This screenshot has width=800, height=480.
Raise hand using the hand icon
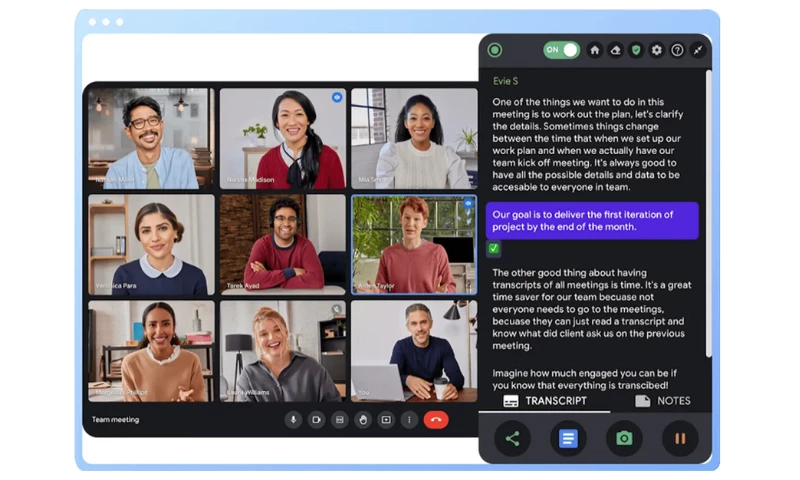tap(363, 420)
